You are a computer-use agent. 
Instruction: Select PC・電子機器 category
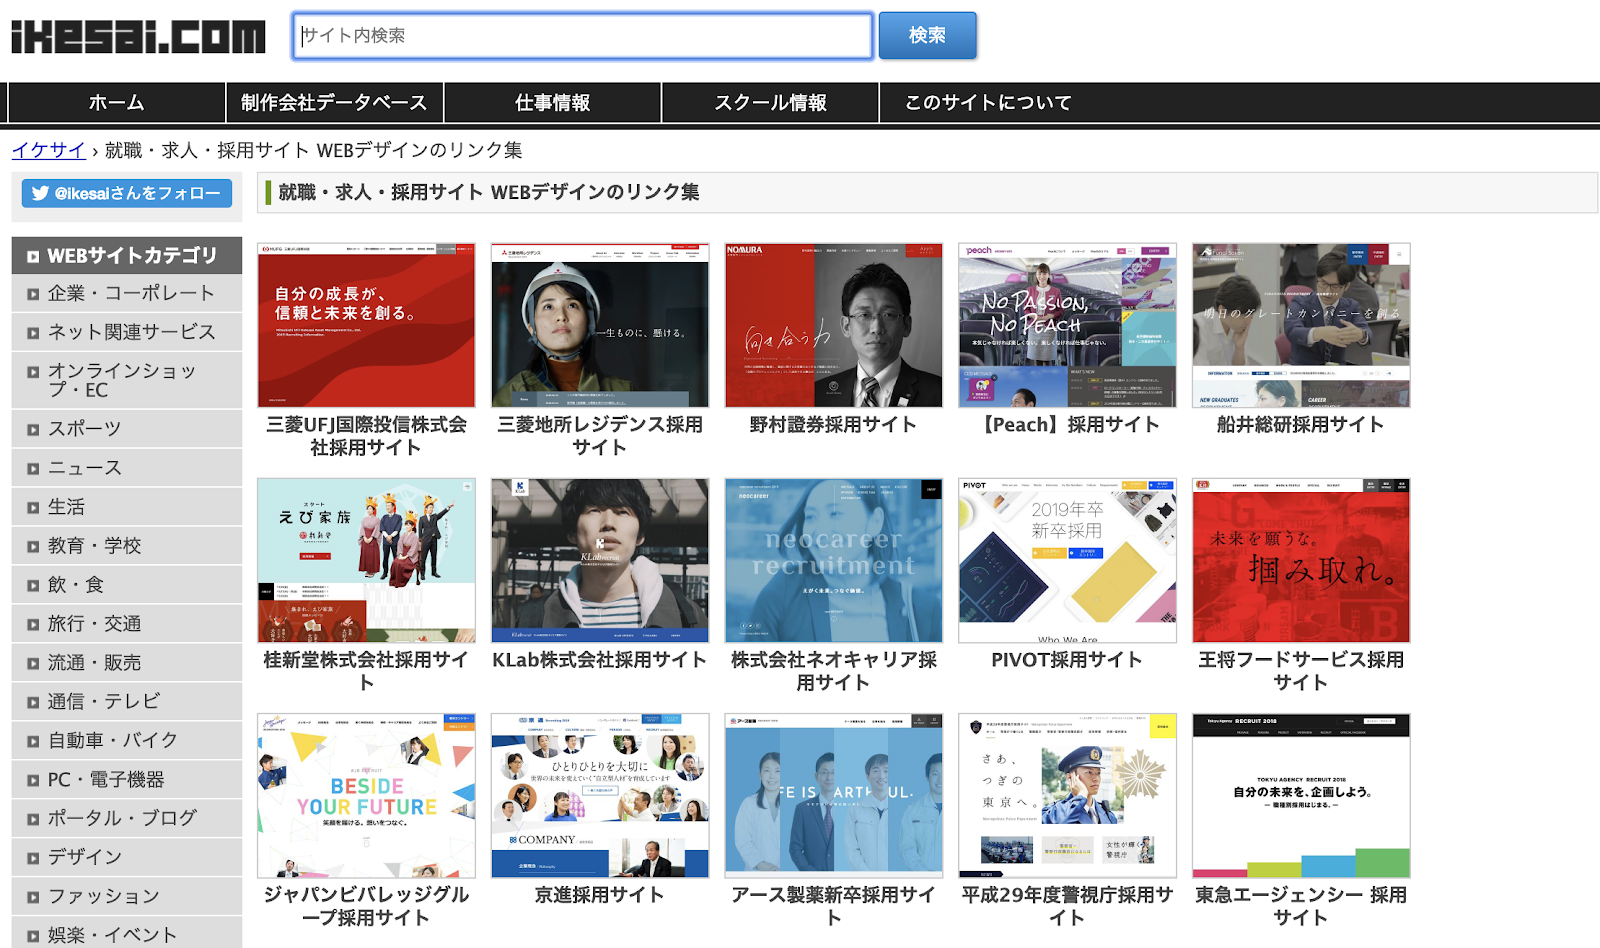point(127,780)
